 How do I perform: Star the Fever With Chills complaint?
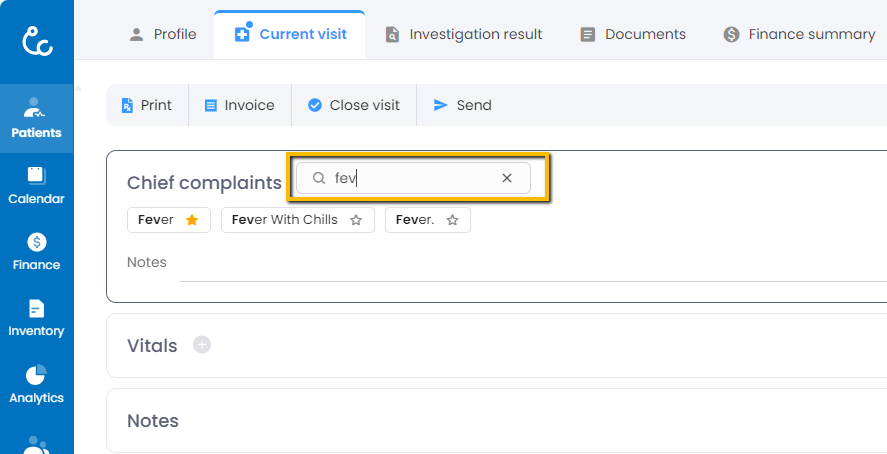pyautogui.click(x=356, y=220)
